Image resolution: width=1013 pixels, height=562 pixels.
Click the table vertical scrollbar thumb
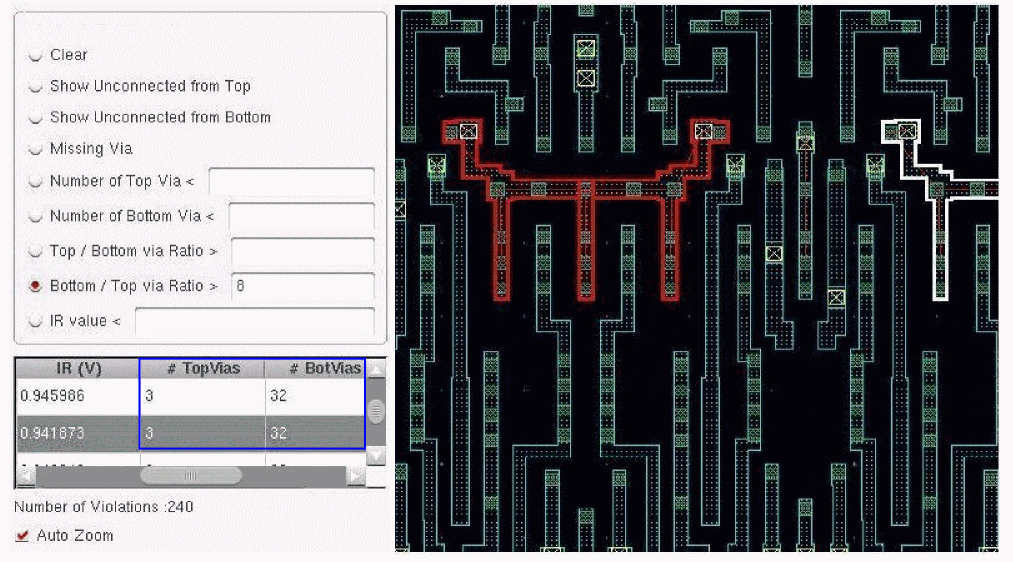tap(376, 411)
